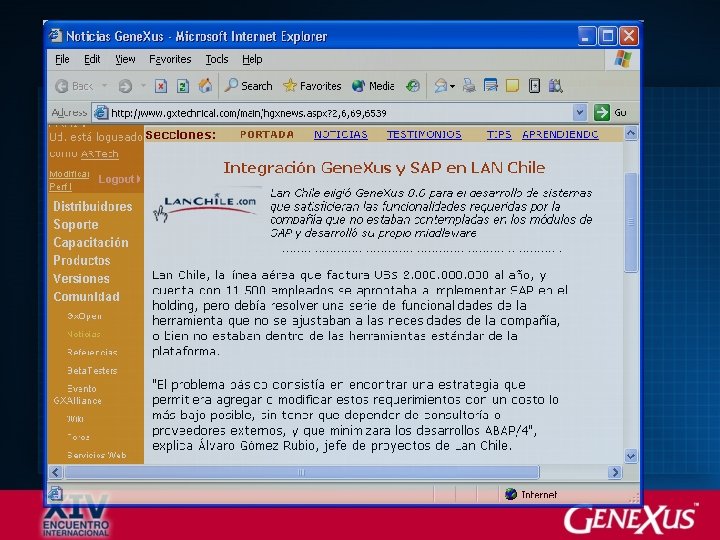Click the horizontal scrollbar left arrow
Image resolution: width=720 pixels, height=540 pixels.
(x=56, y=472)
